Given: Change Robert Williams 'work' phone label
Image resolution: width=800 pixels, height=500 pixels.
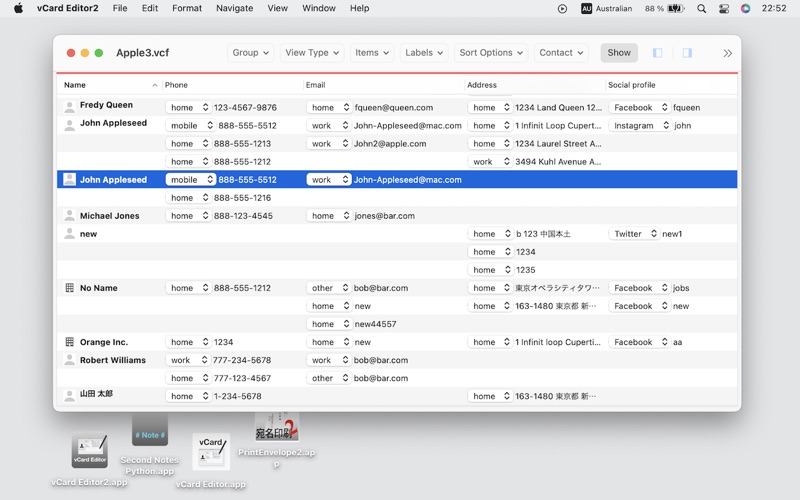Looking at the screenshot, I should pos(187,360).
